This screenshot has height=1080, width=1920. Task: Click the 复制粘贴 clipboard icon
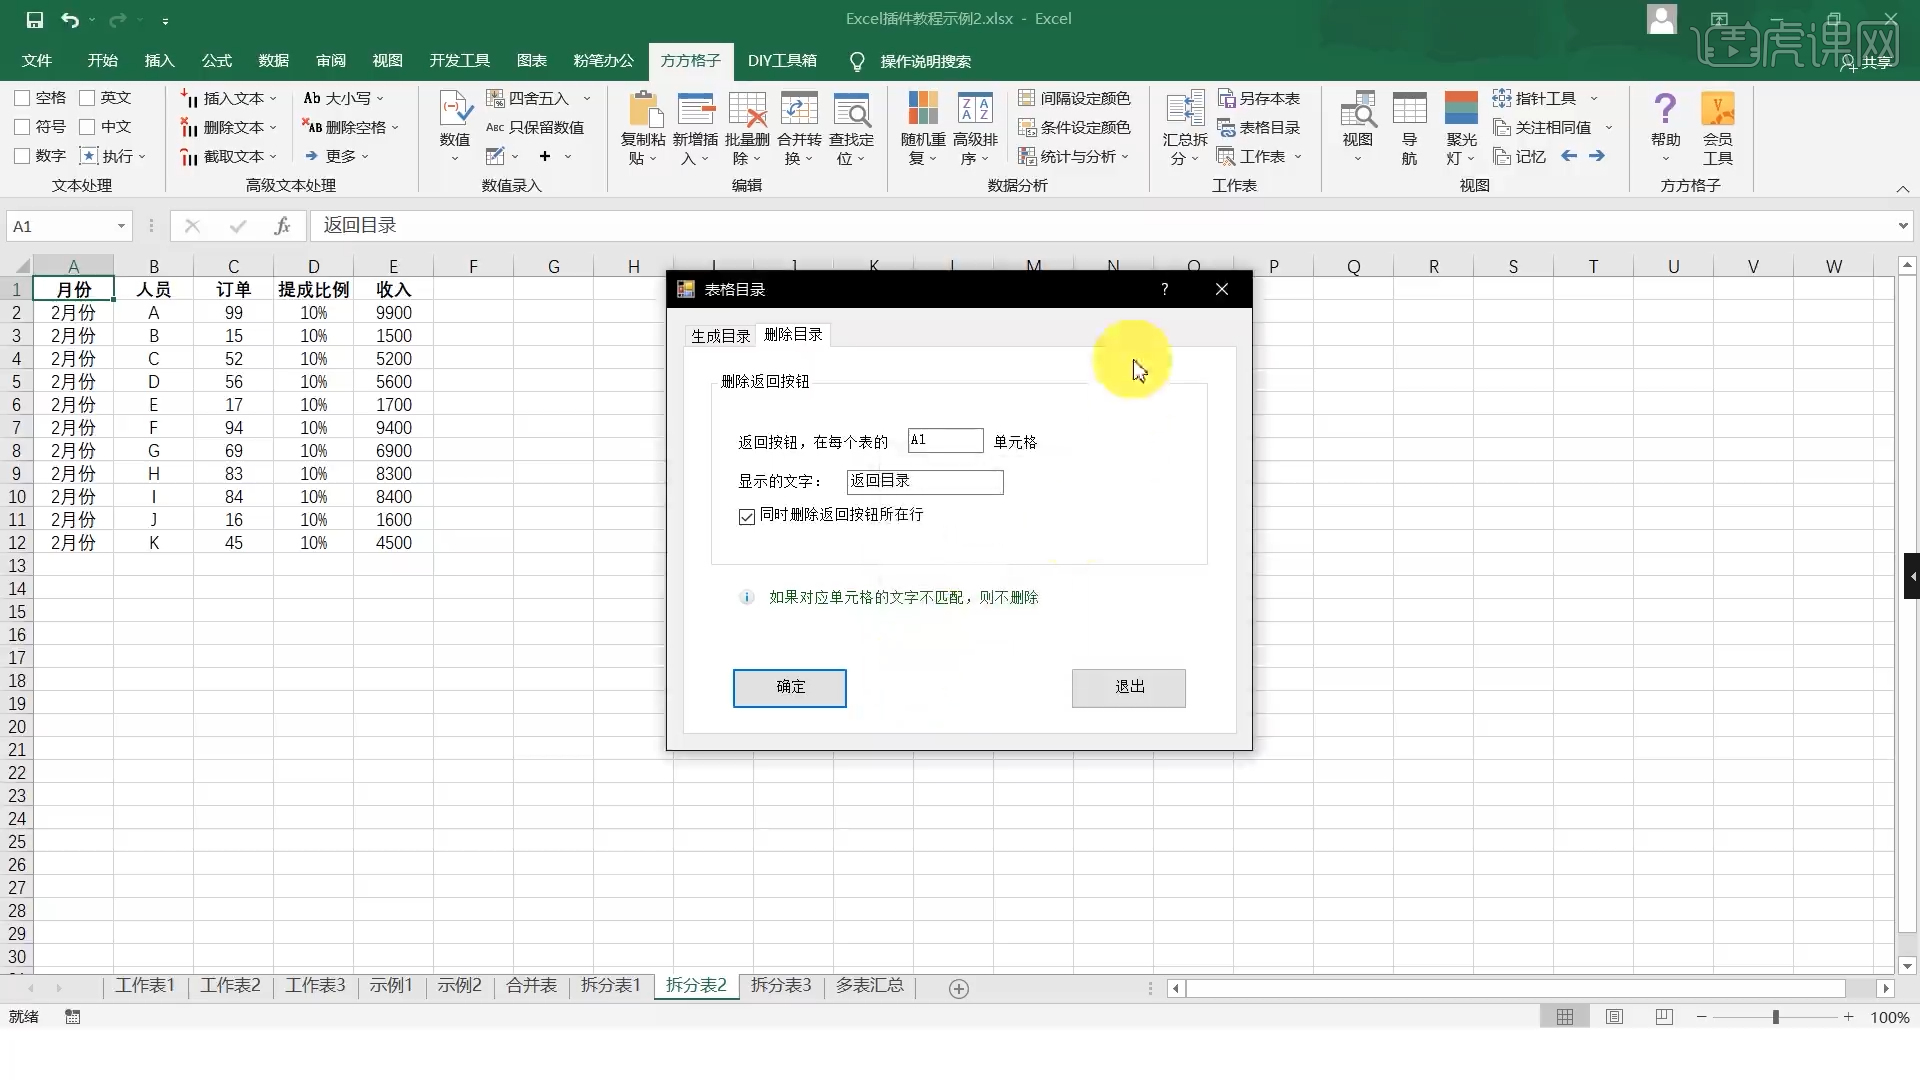(x=643, y=109)
